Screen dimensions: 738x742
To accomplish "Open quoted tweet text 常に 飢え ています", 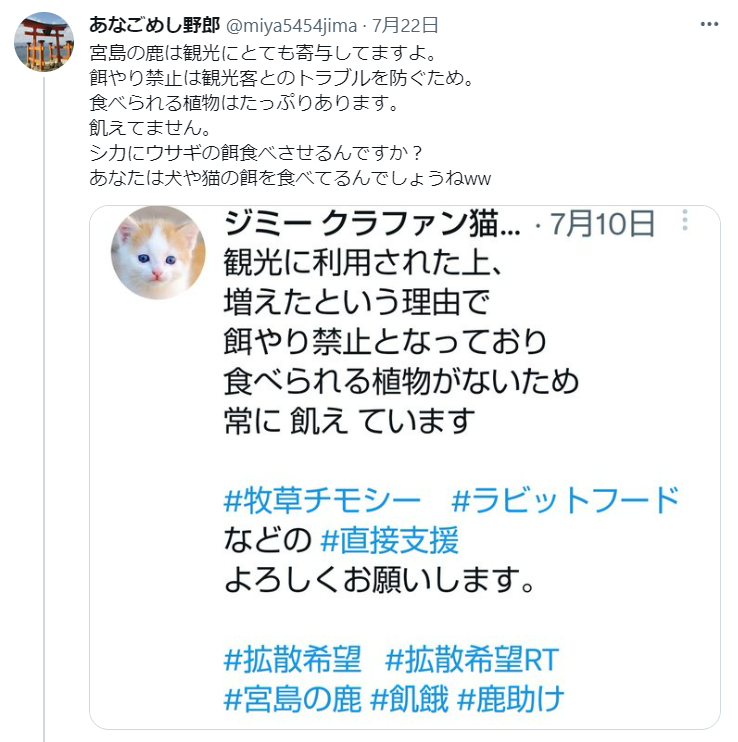I will coord(349,421).
